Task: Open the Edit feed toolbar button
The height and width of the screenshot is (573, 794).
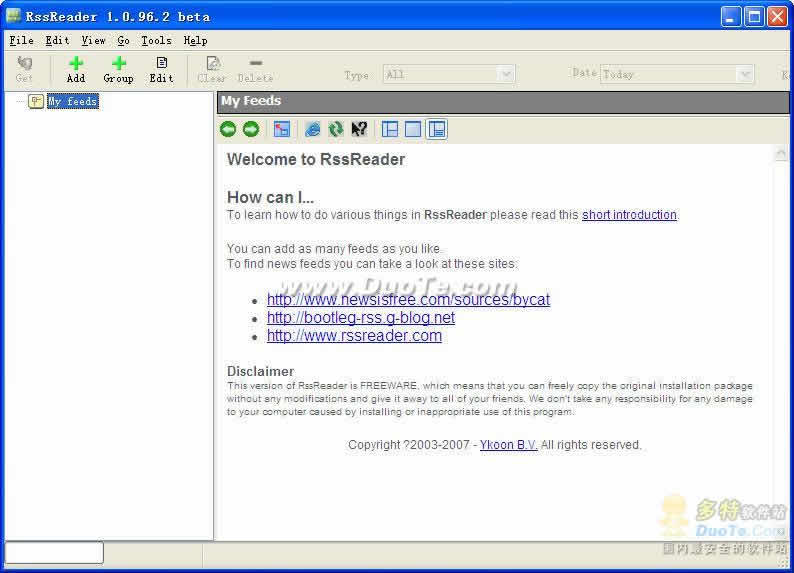Action: [162, 69]
